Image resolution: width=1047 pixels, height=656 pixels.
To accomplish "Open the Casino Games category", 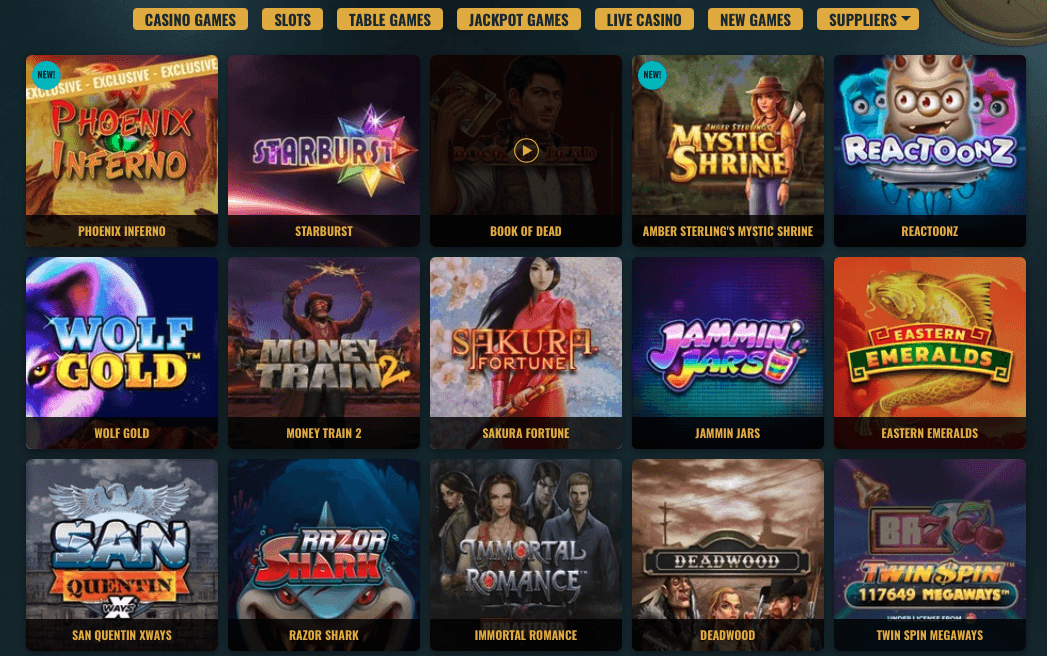I will click(x=190, y=19).
